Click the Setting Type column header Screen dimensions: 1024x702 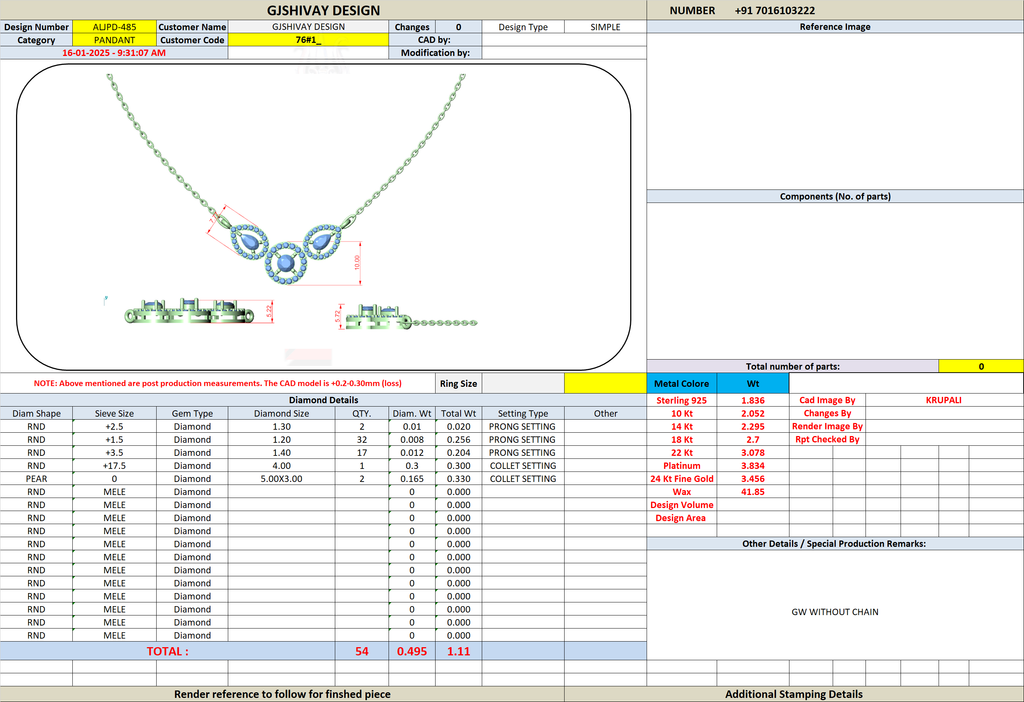tap(523, 413)
